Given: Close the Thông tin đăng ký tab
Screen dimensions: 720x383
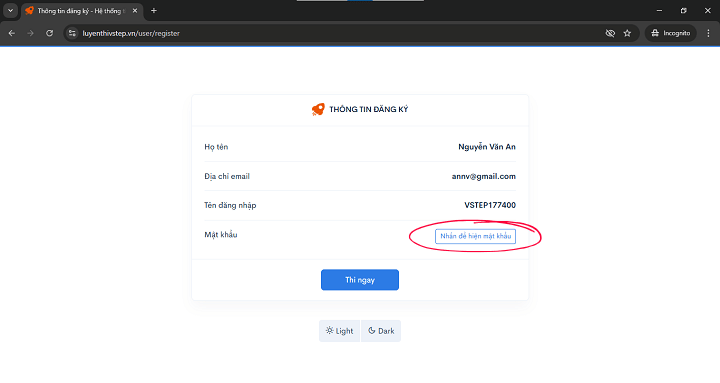Looking at the screenshot, I should (x=135, y=11).
